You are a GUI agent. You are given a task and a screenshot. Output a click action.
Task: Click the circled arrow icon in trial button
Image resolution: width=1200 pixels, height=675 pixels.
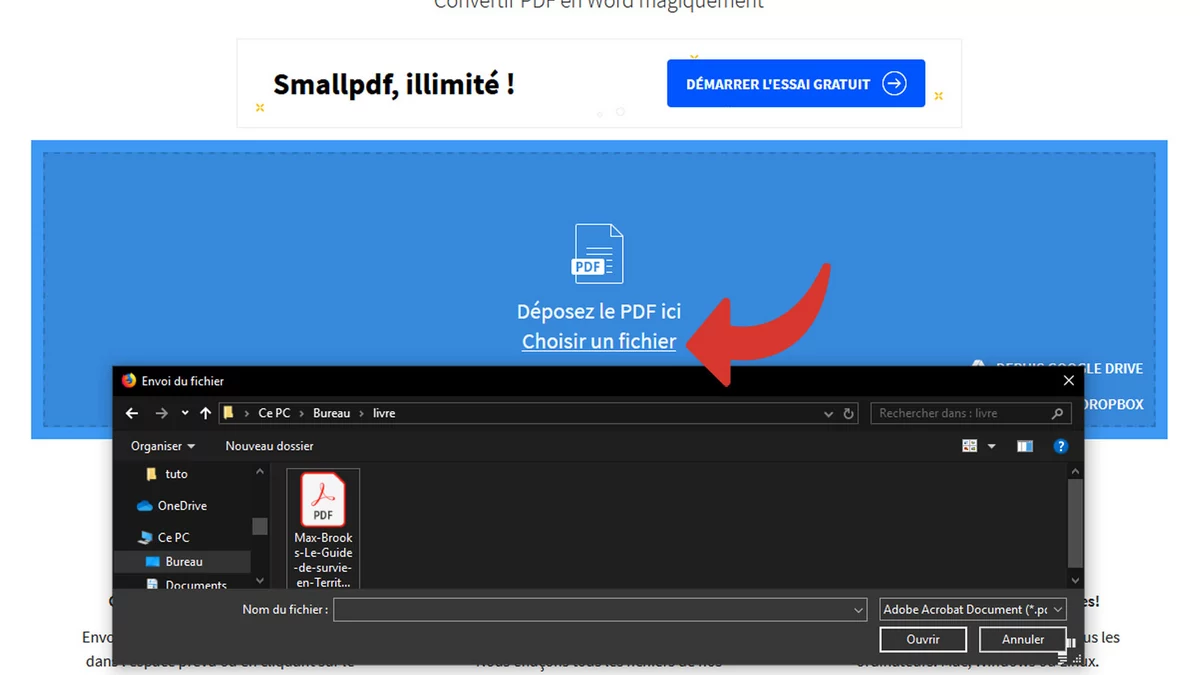point(894,84)
